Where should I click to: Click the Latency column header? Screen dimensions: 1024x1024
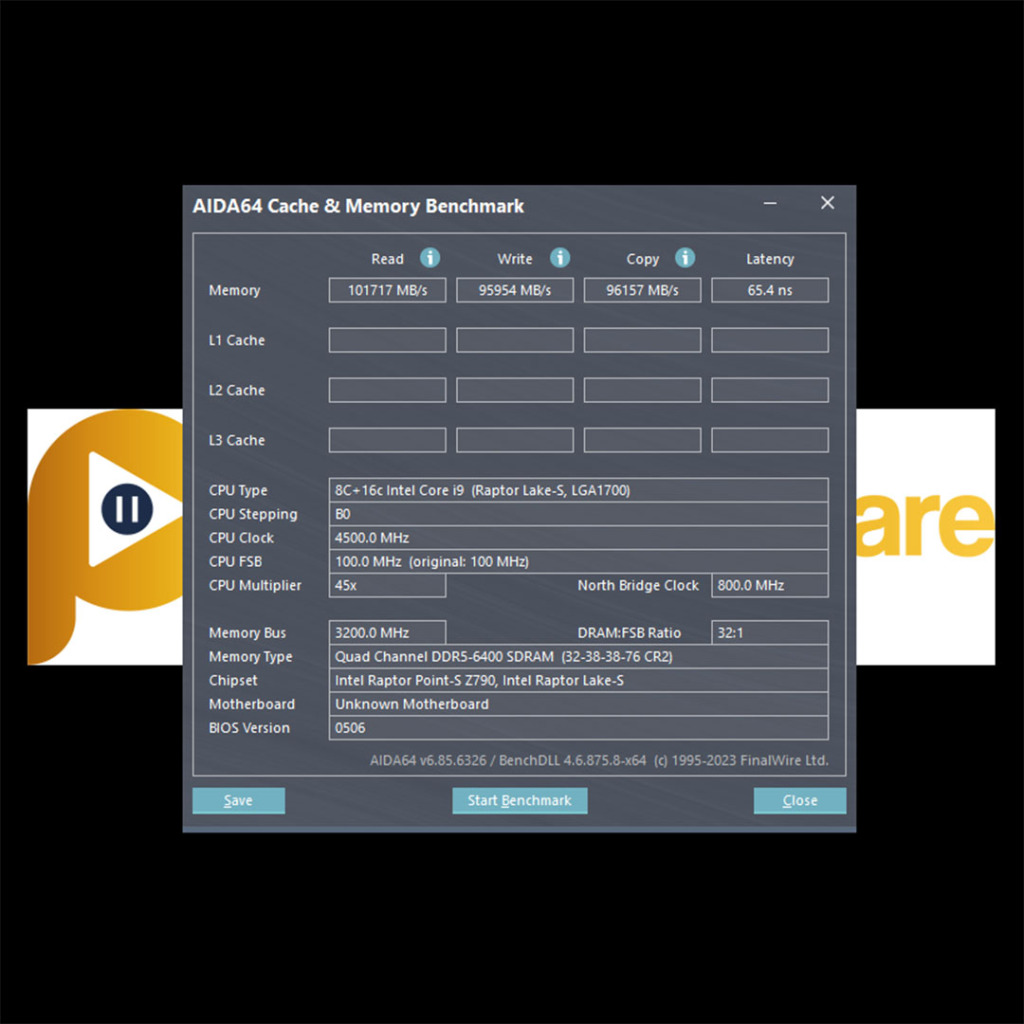click(770, 259)
